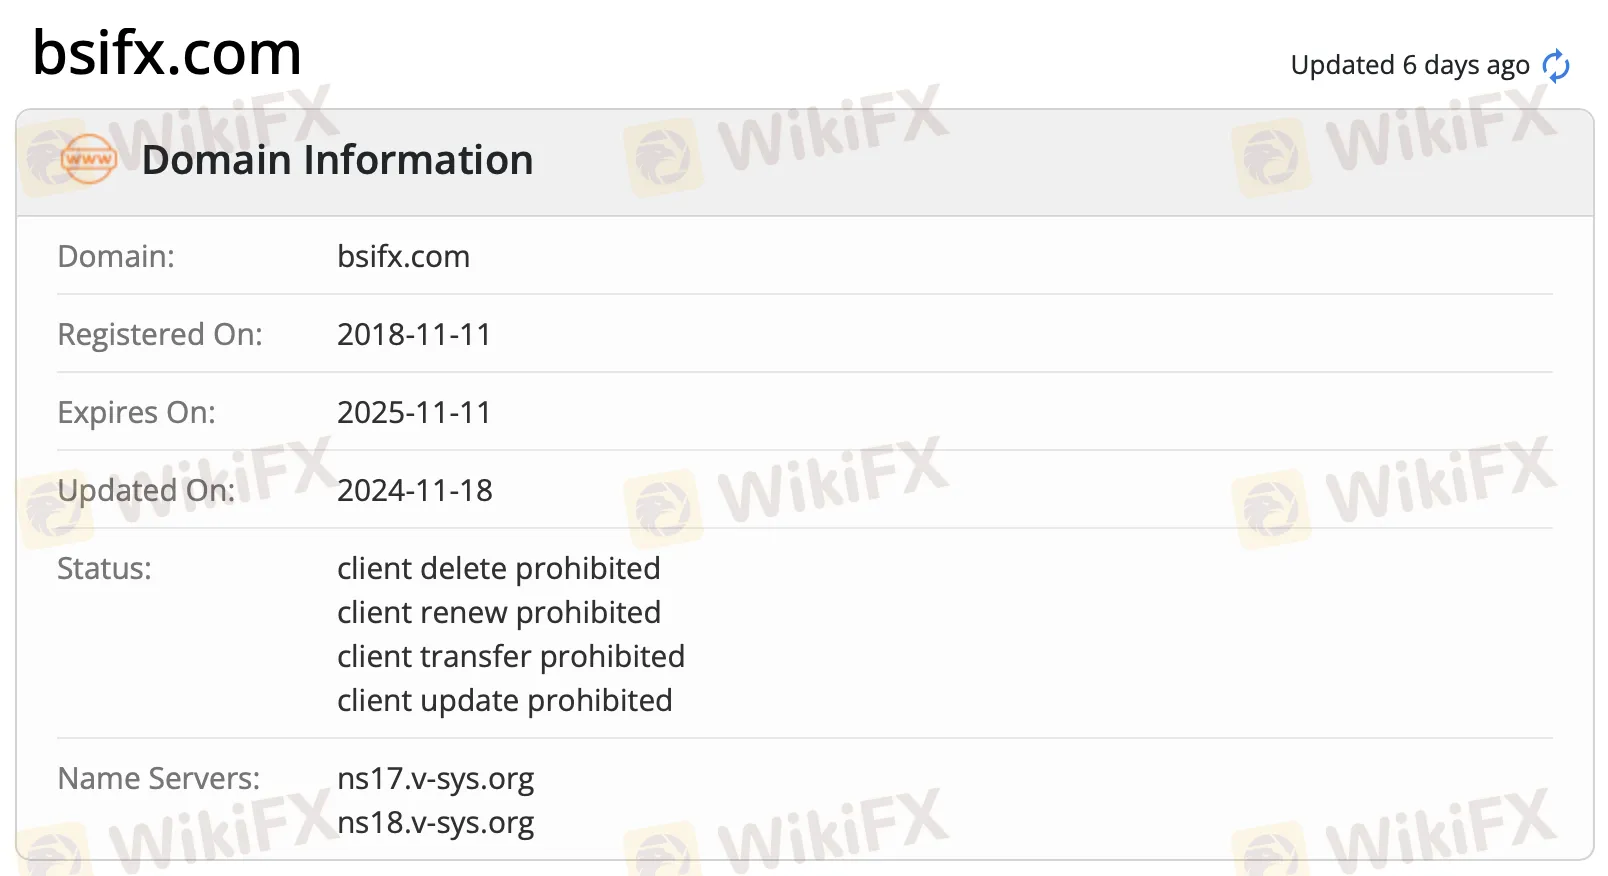Click 'client renew prohibited' status
Screen dimensions: 1608x876
(499, 612)
